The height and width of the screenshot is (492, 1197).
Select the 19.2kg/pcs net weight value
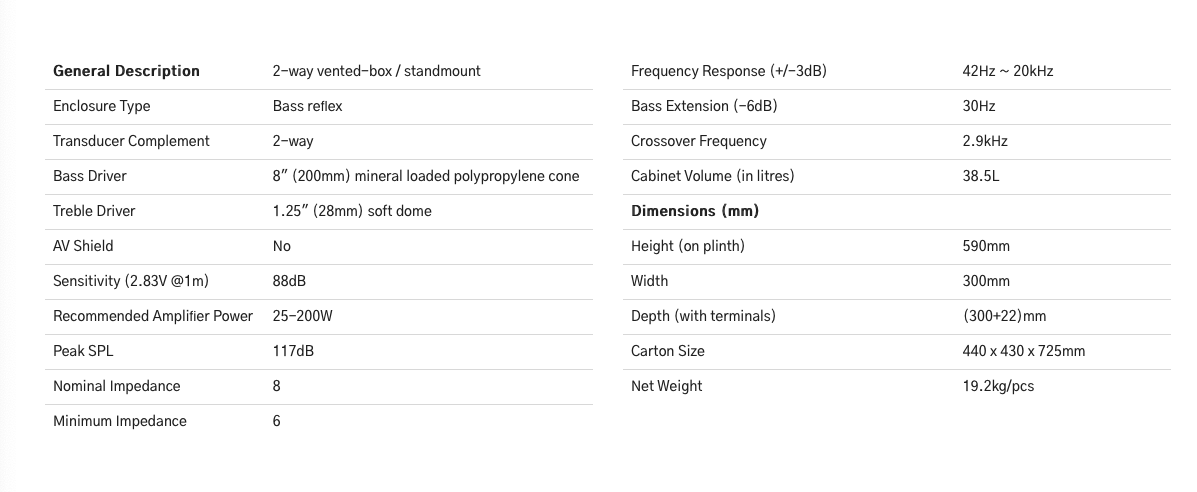click(998, 386)
